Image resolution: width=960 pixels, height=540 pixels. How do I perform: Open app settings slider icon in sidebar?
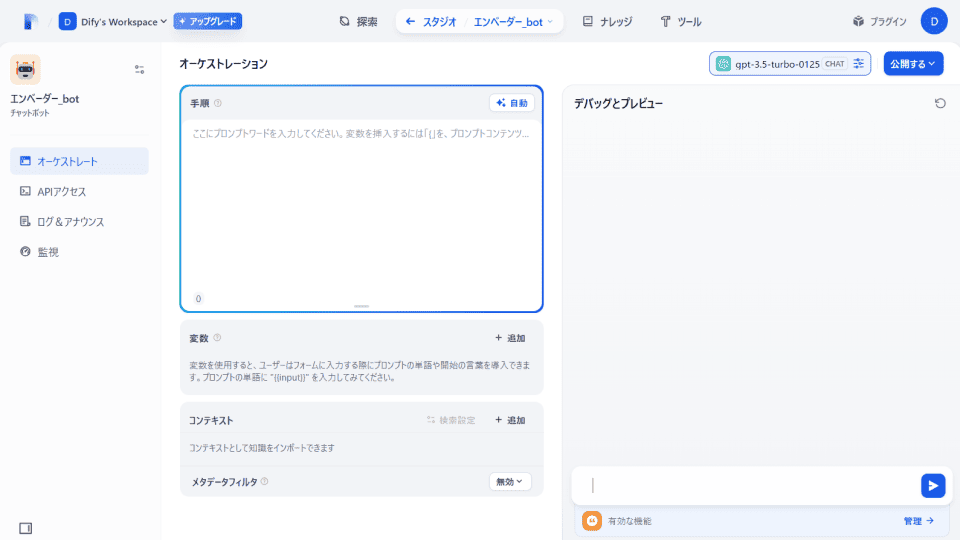pyautogui.click(x=140, y=69)
